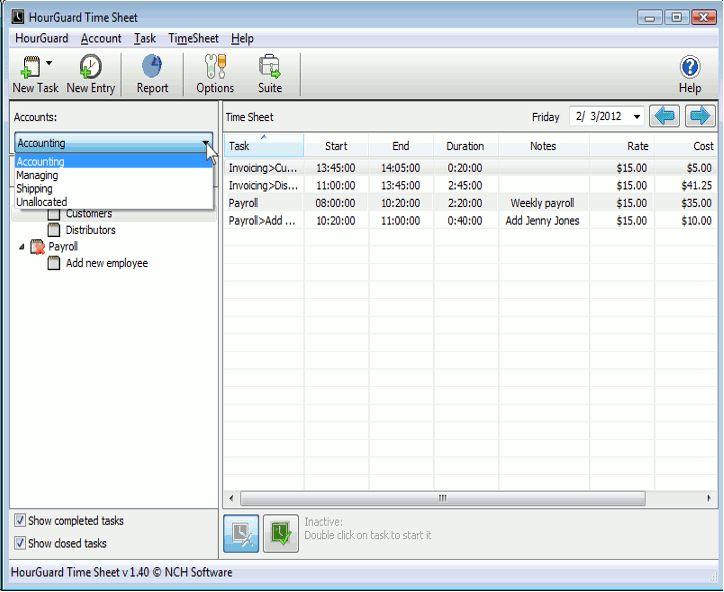The height and width of the screenshot is (592, 724).
Task: Select the Invoicing>Dis... timesheet row
Action: tap(470, 185)
